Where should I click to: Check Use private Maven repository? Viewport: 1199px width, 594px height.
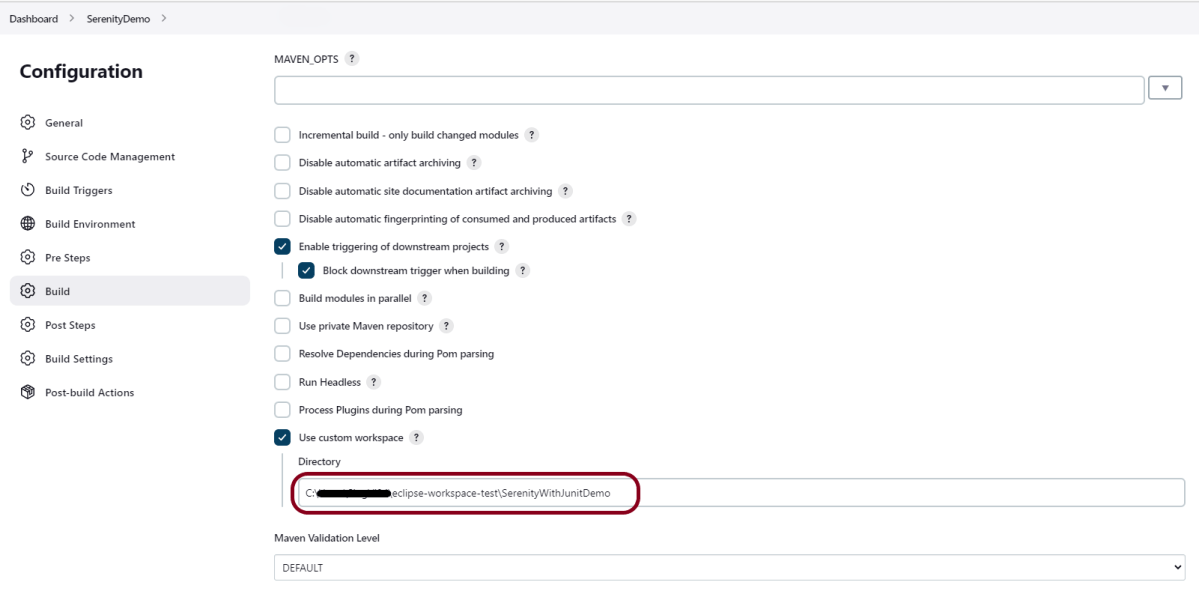click(282, 326)
